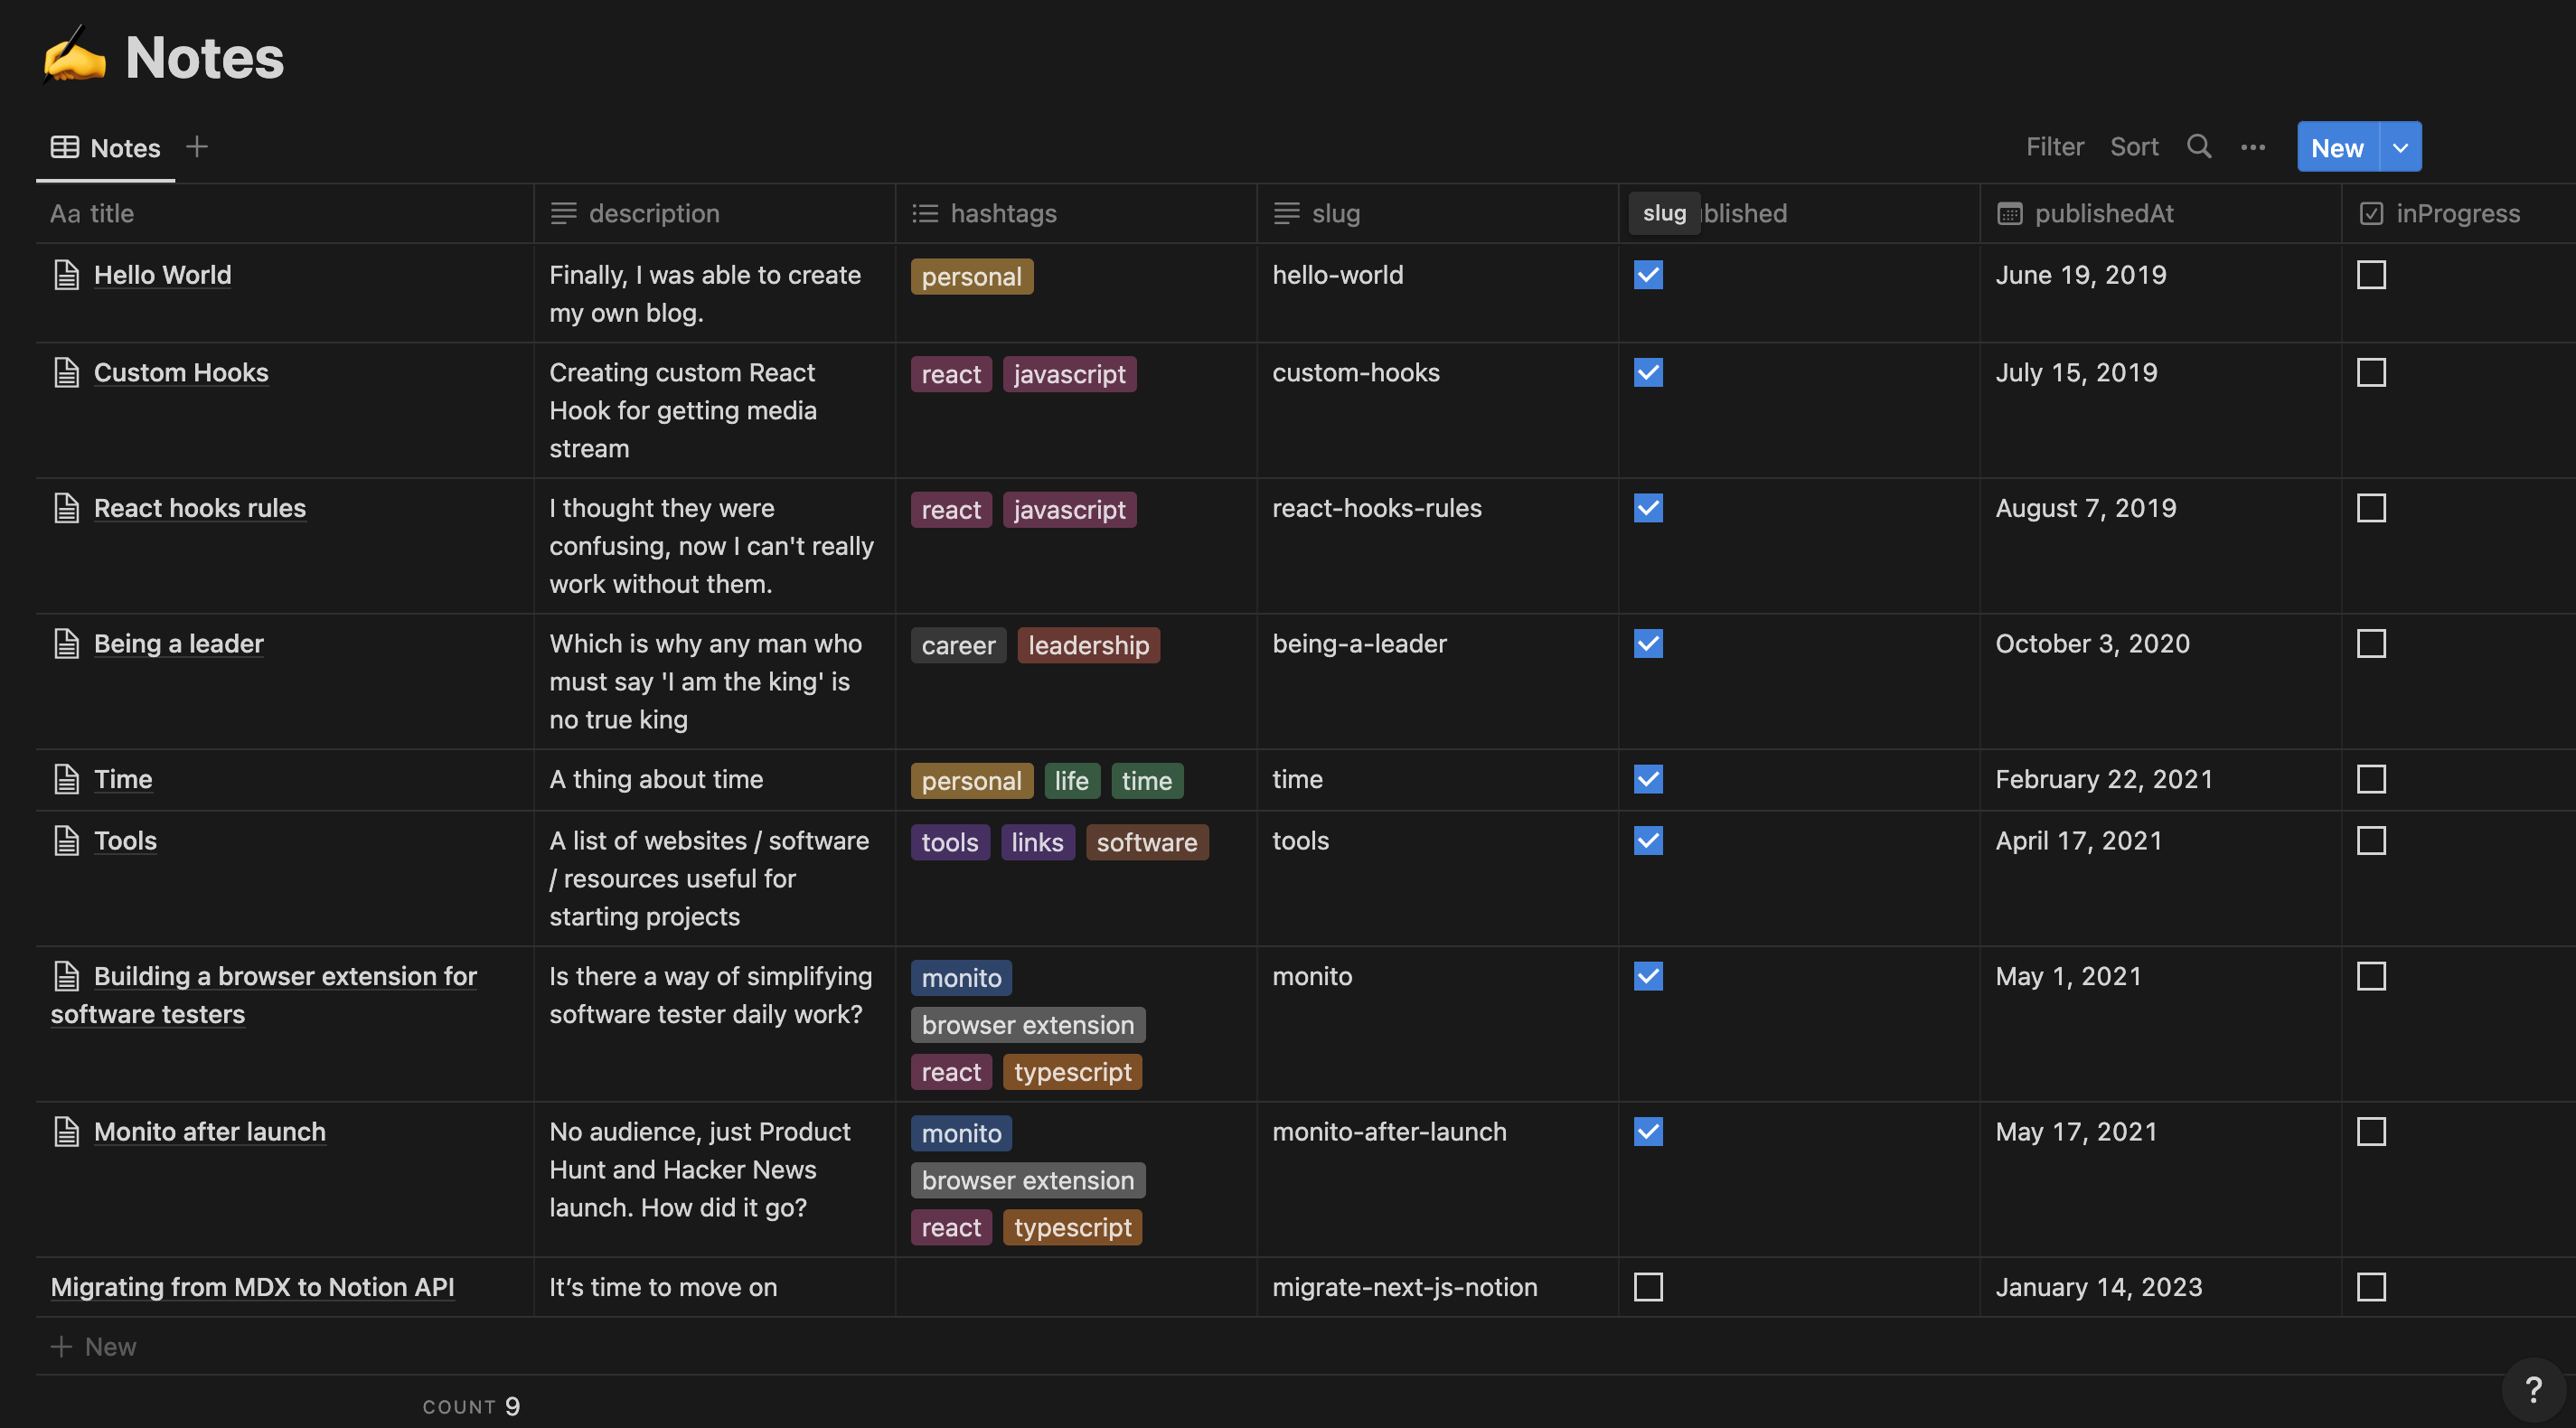Tick inProgress checkbox for Custom Hooks row
The height and width of the screenshot is (1428, 2576).
click(x=2371, y=373)
